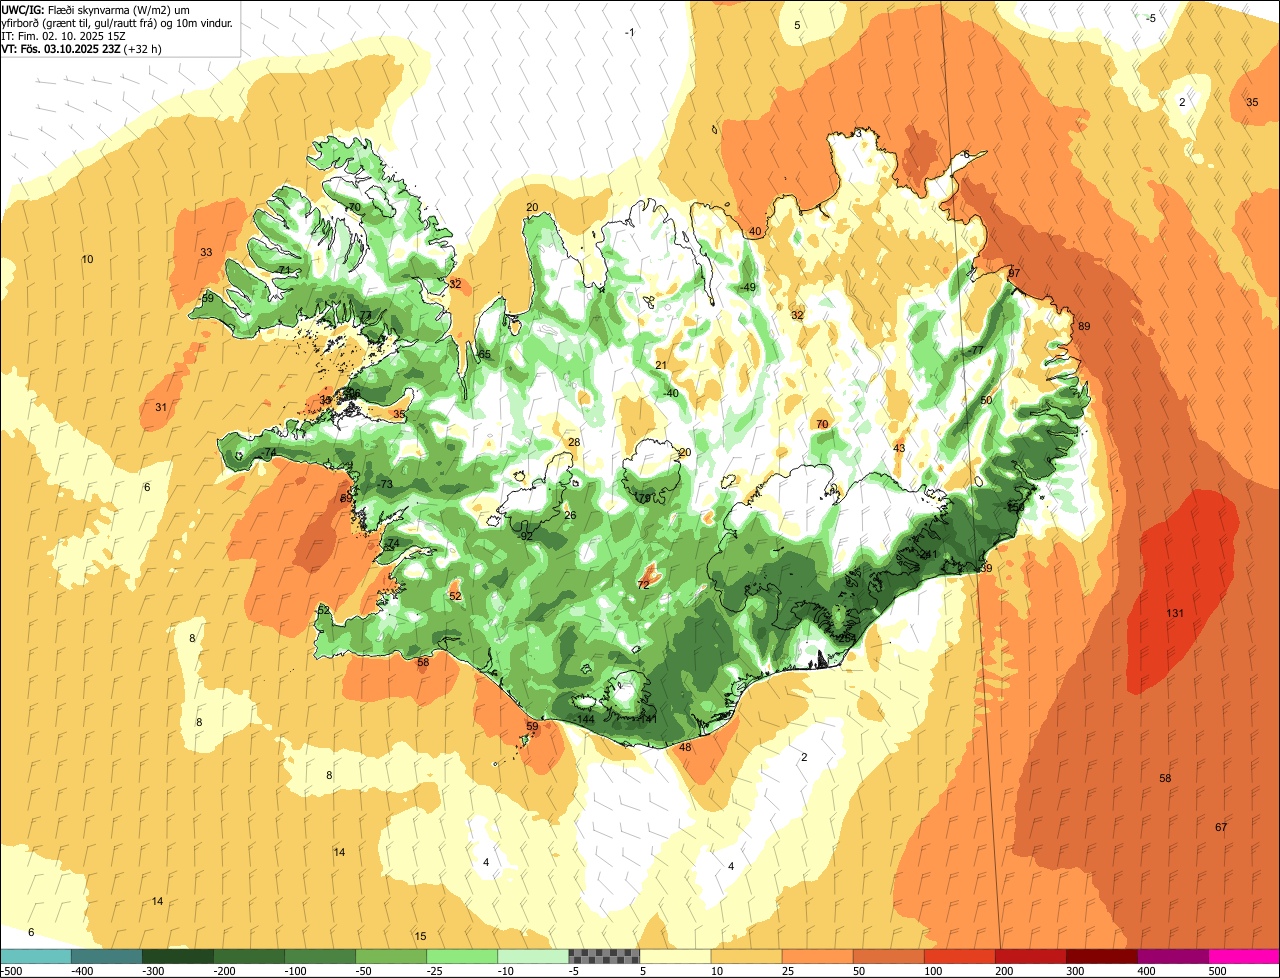Click the map value '-40' in the northern interior
The image size is (1280, 978).
tap(671, 393)
